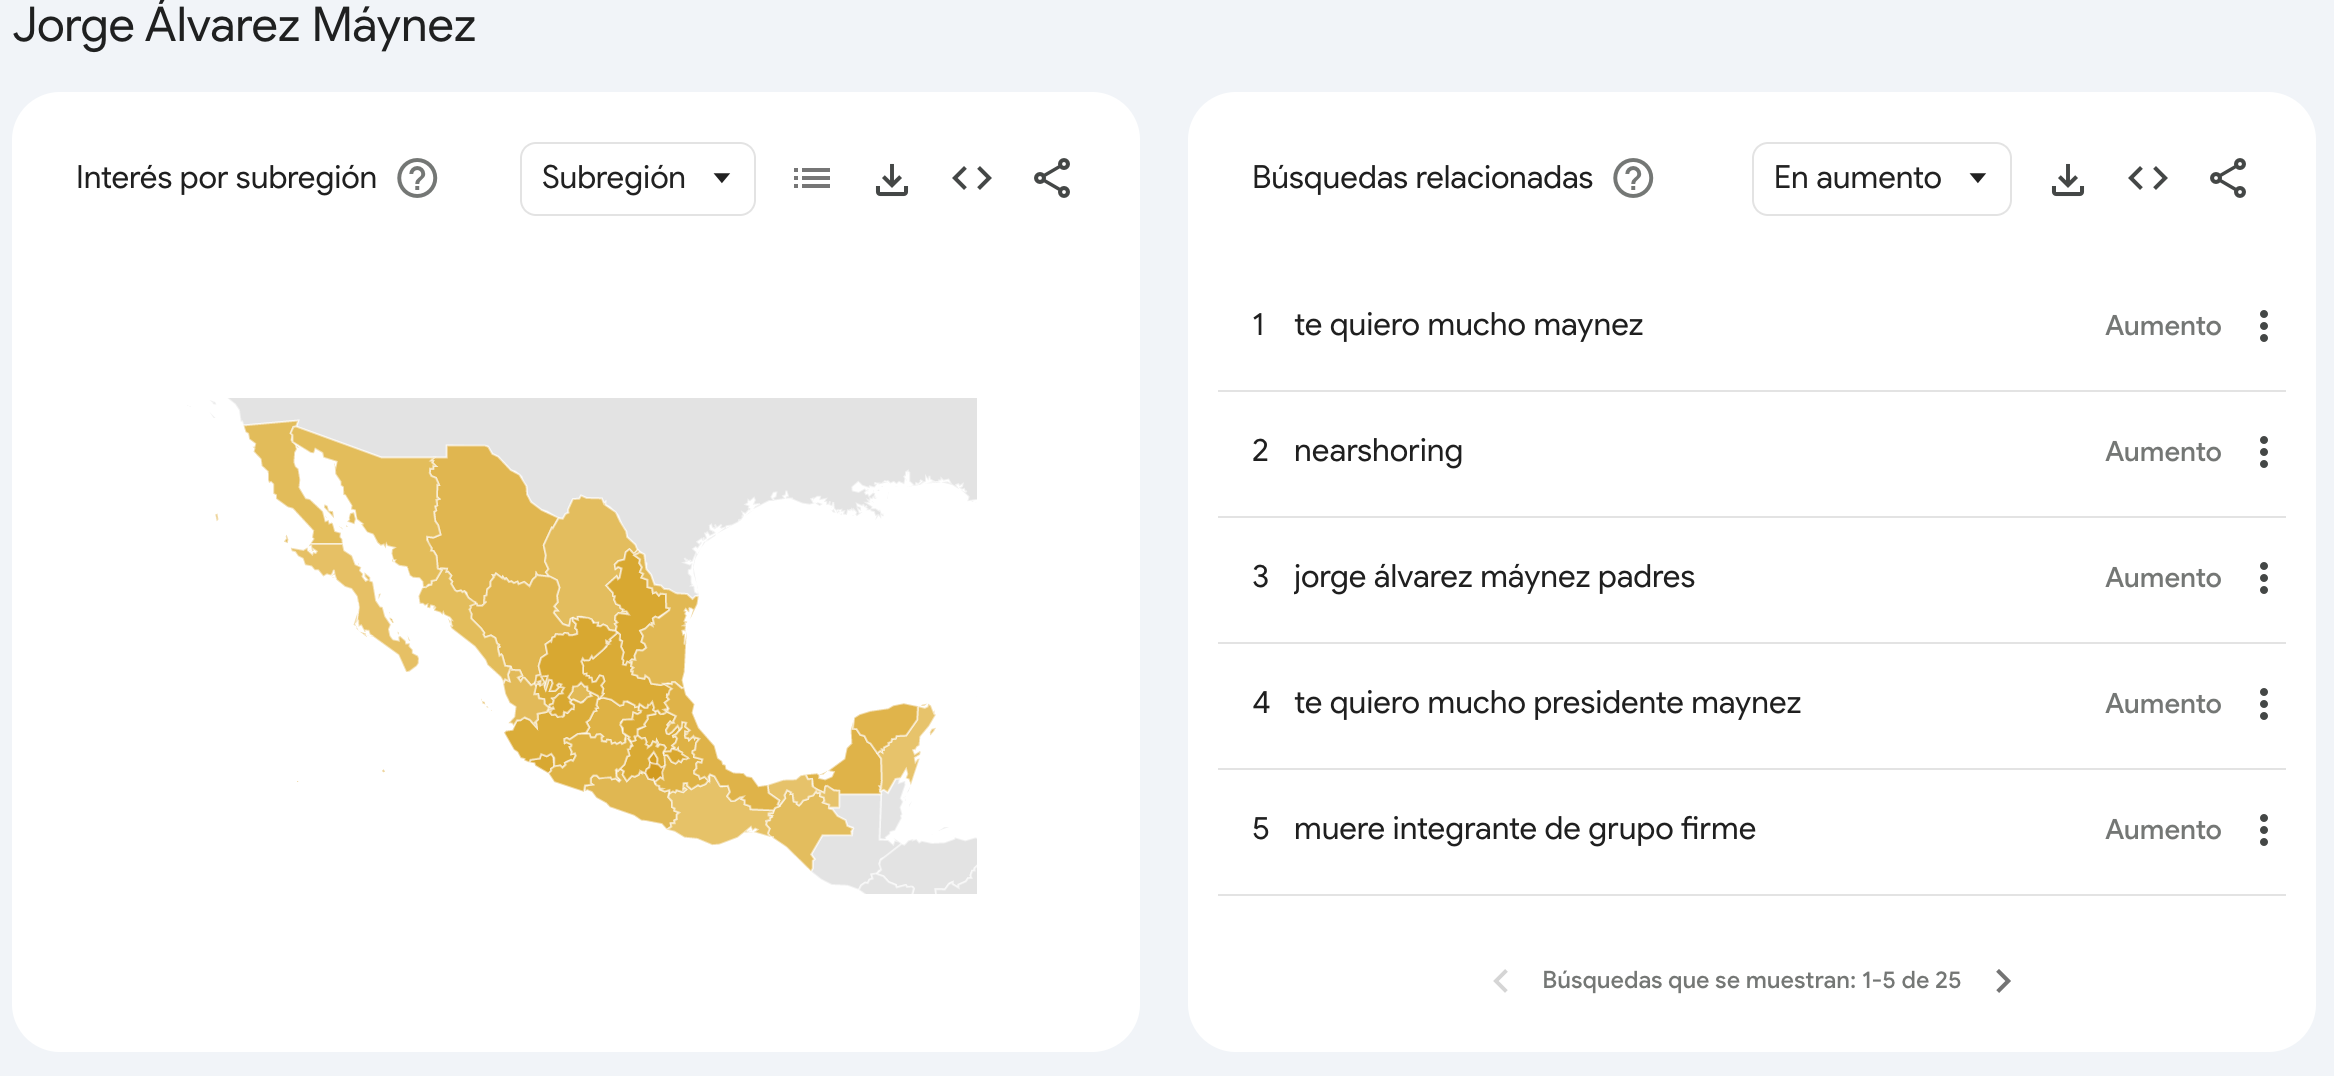
Task: Go to previous page of related searches
Action: click(1501, 981)
